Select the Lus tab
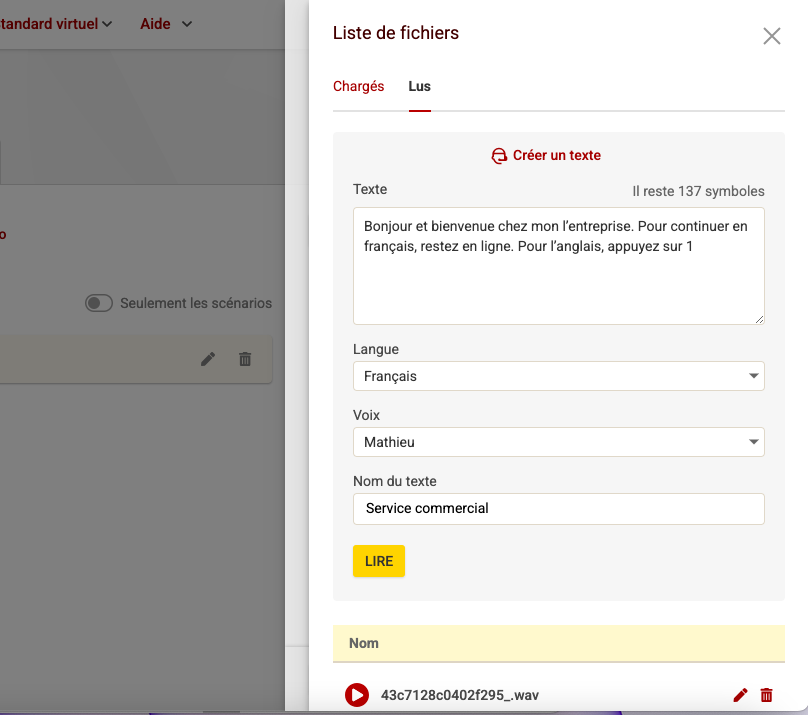 (419, 87)
